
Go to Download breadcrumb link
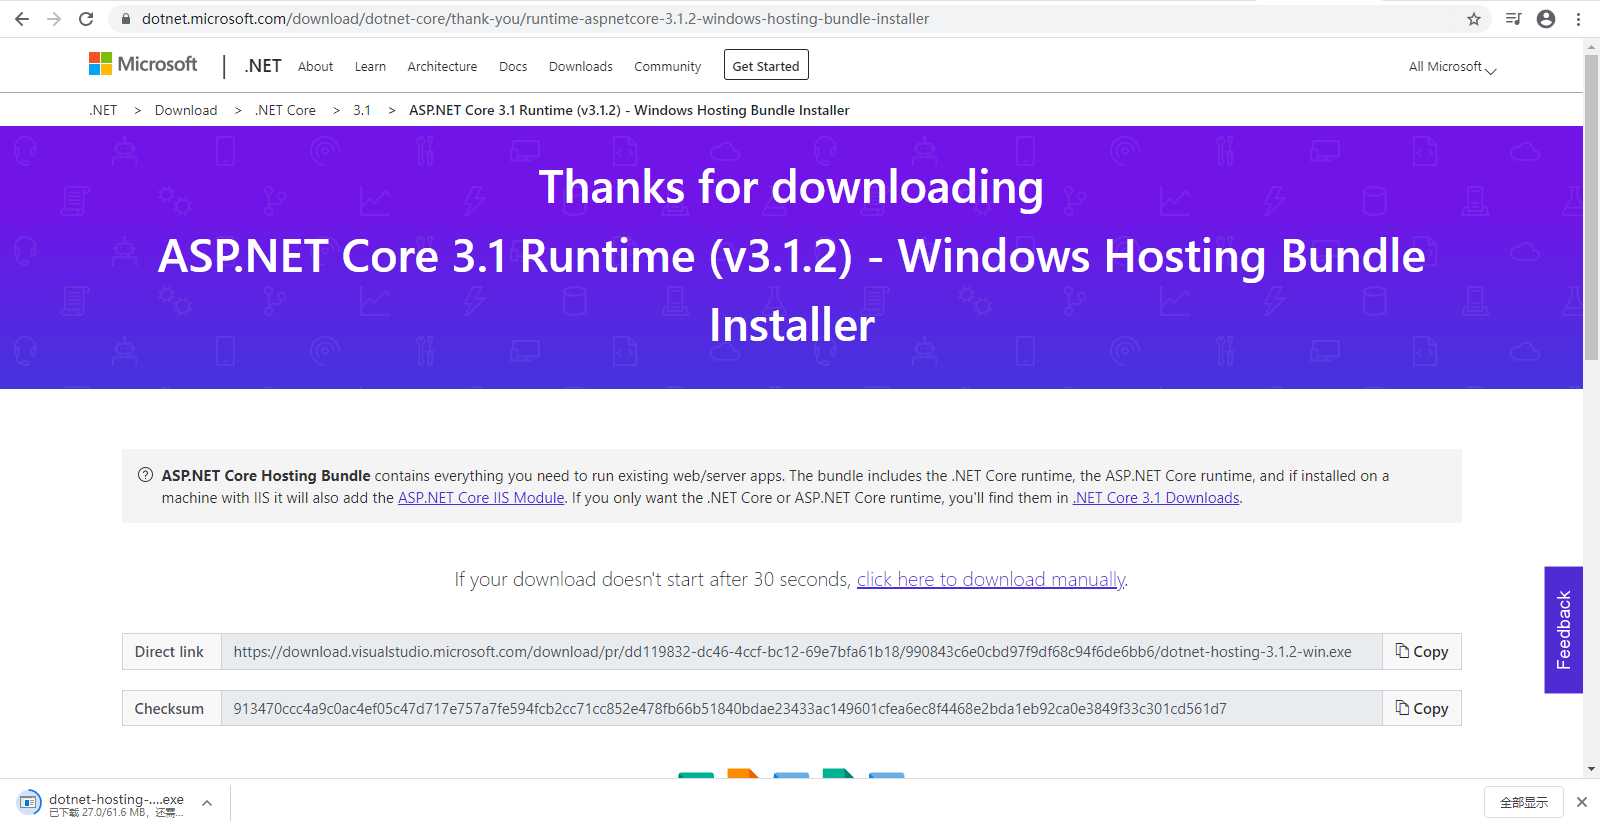(186, 110)
